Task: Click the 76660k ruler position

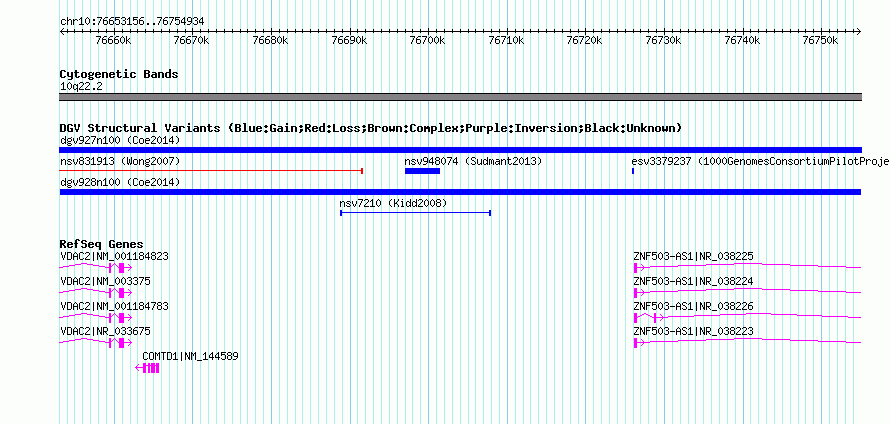Action: pyautogui.click(x=114, y=41)
